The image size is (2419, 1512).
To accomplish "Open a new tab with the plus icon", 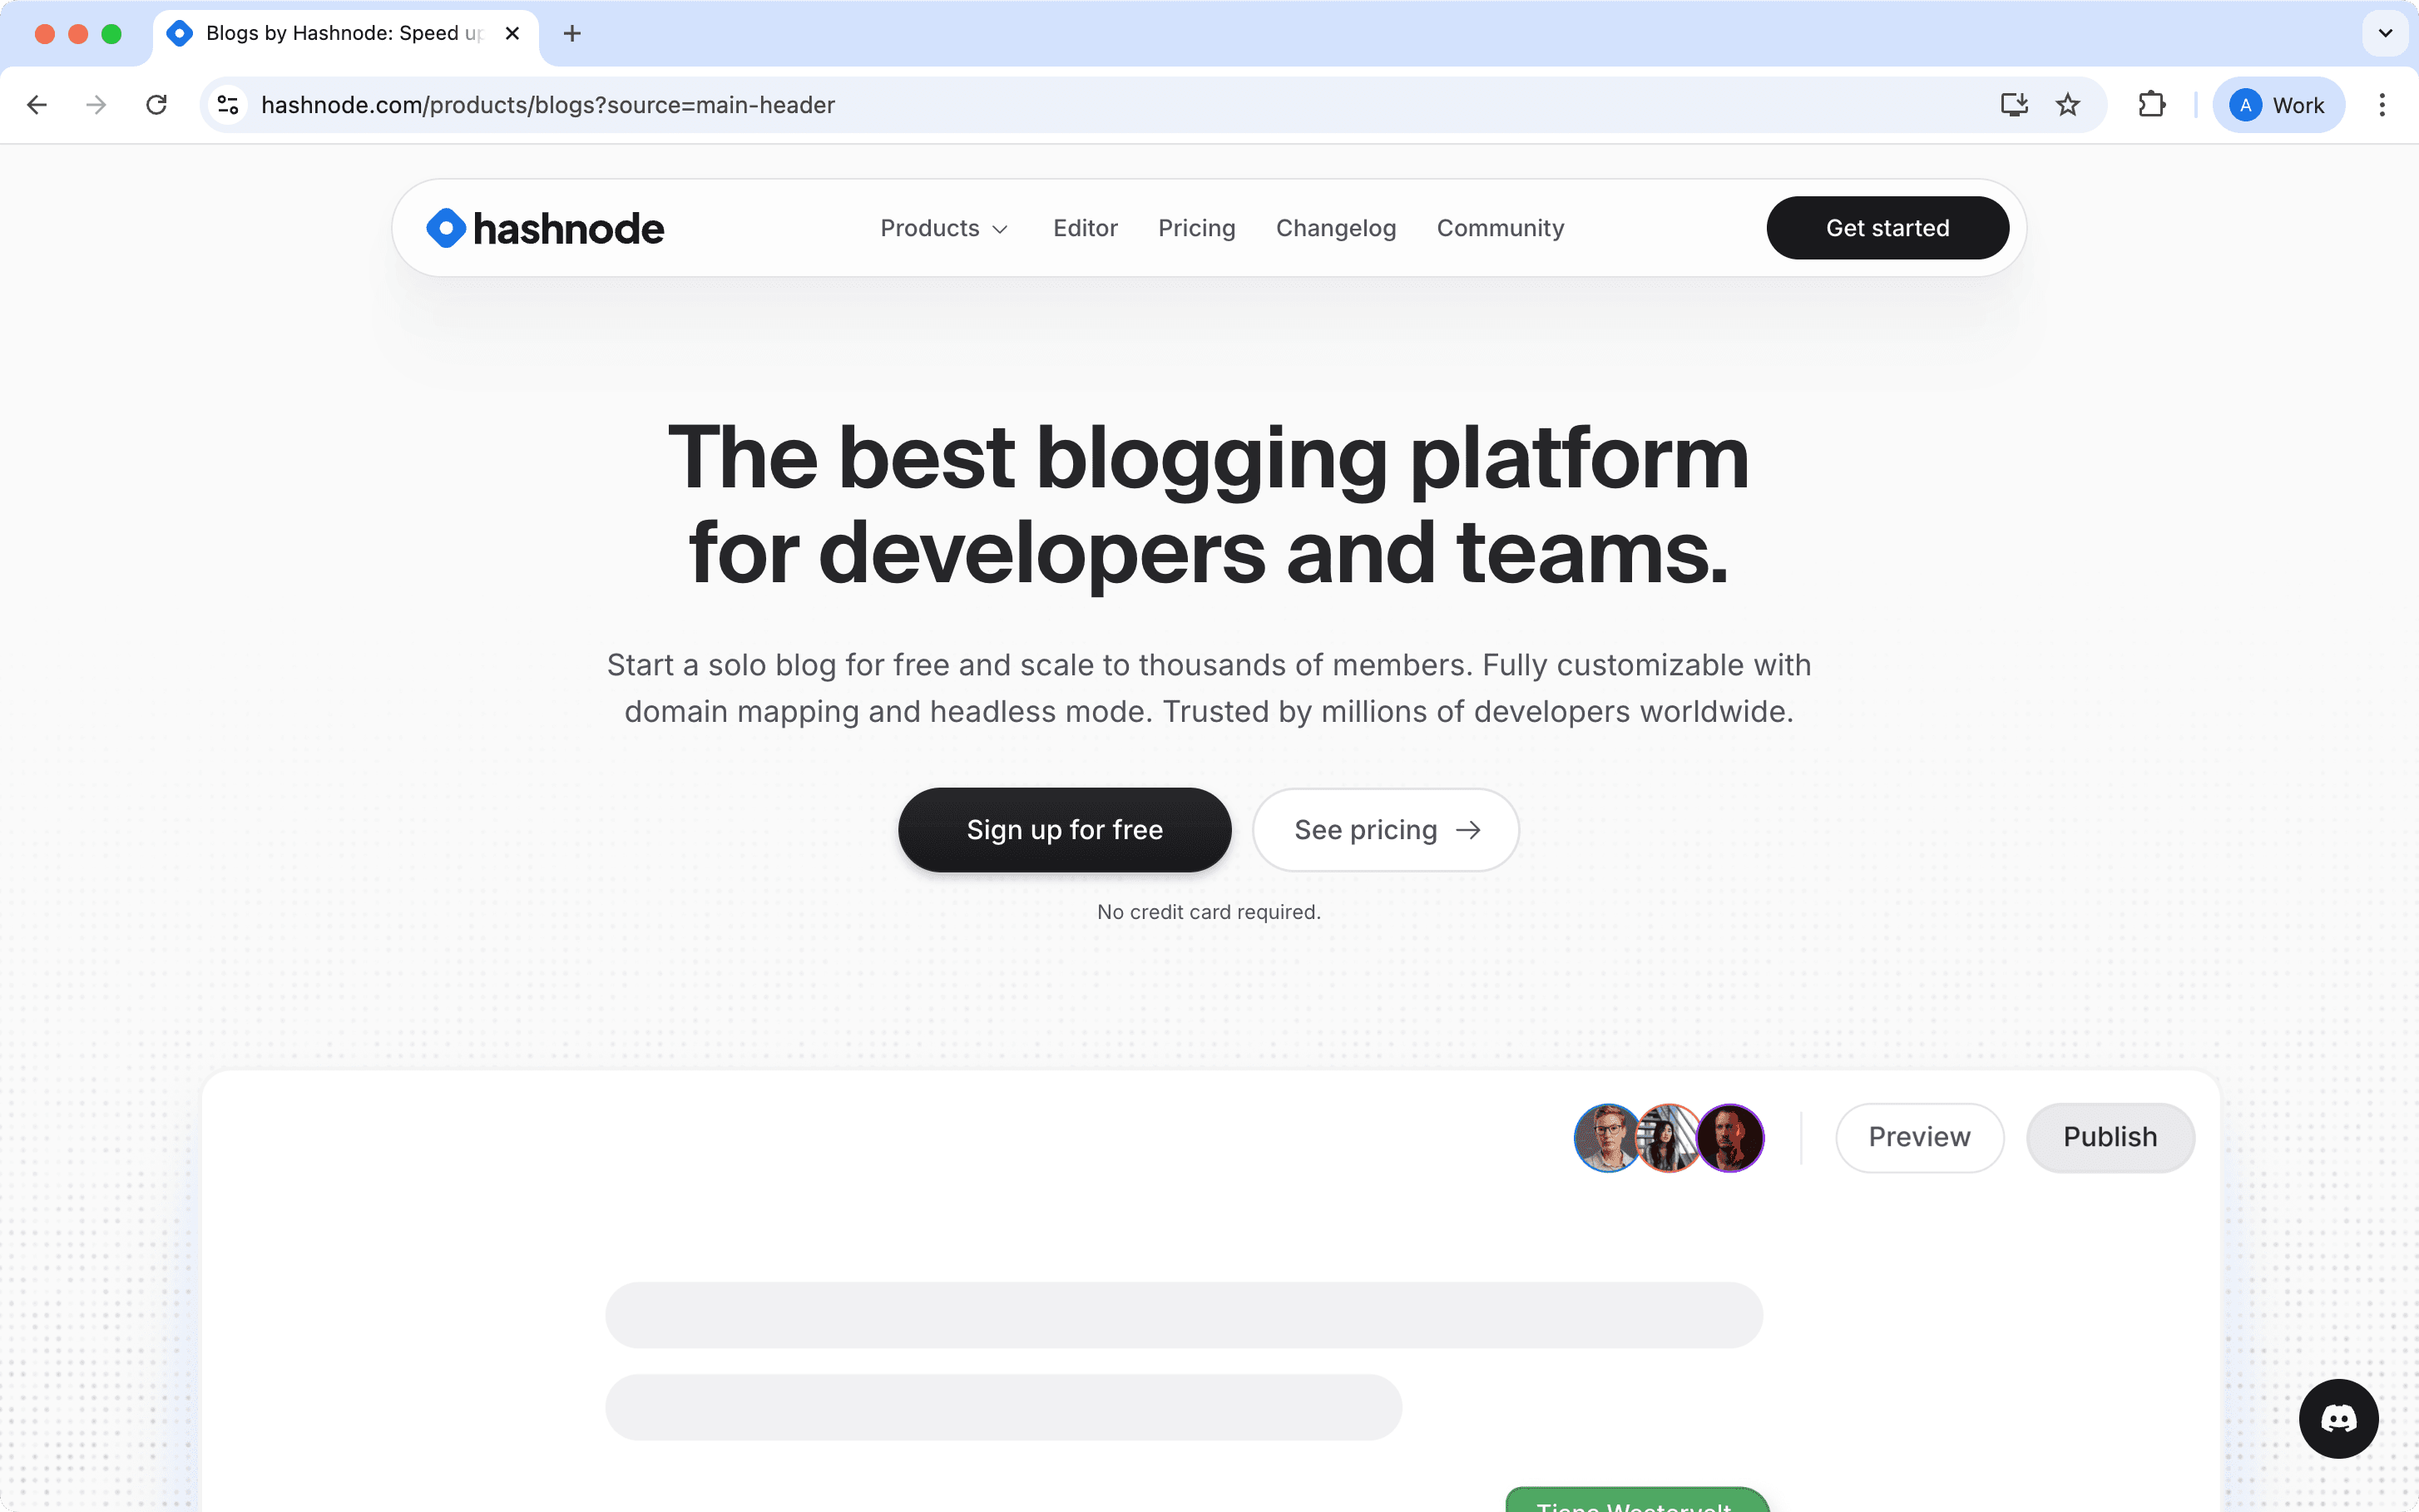I will pyautogui.click(x=572, y=33).
